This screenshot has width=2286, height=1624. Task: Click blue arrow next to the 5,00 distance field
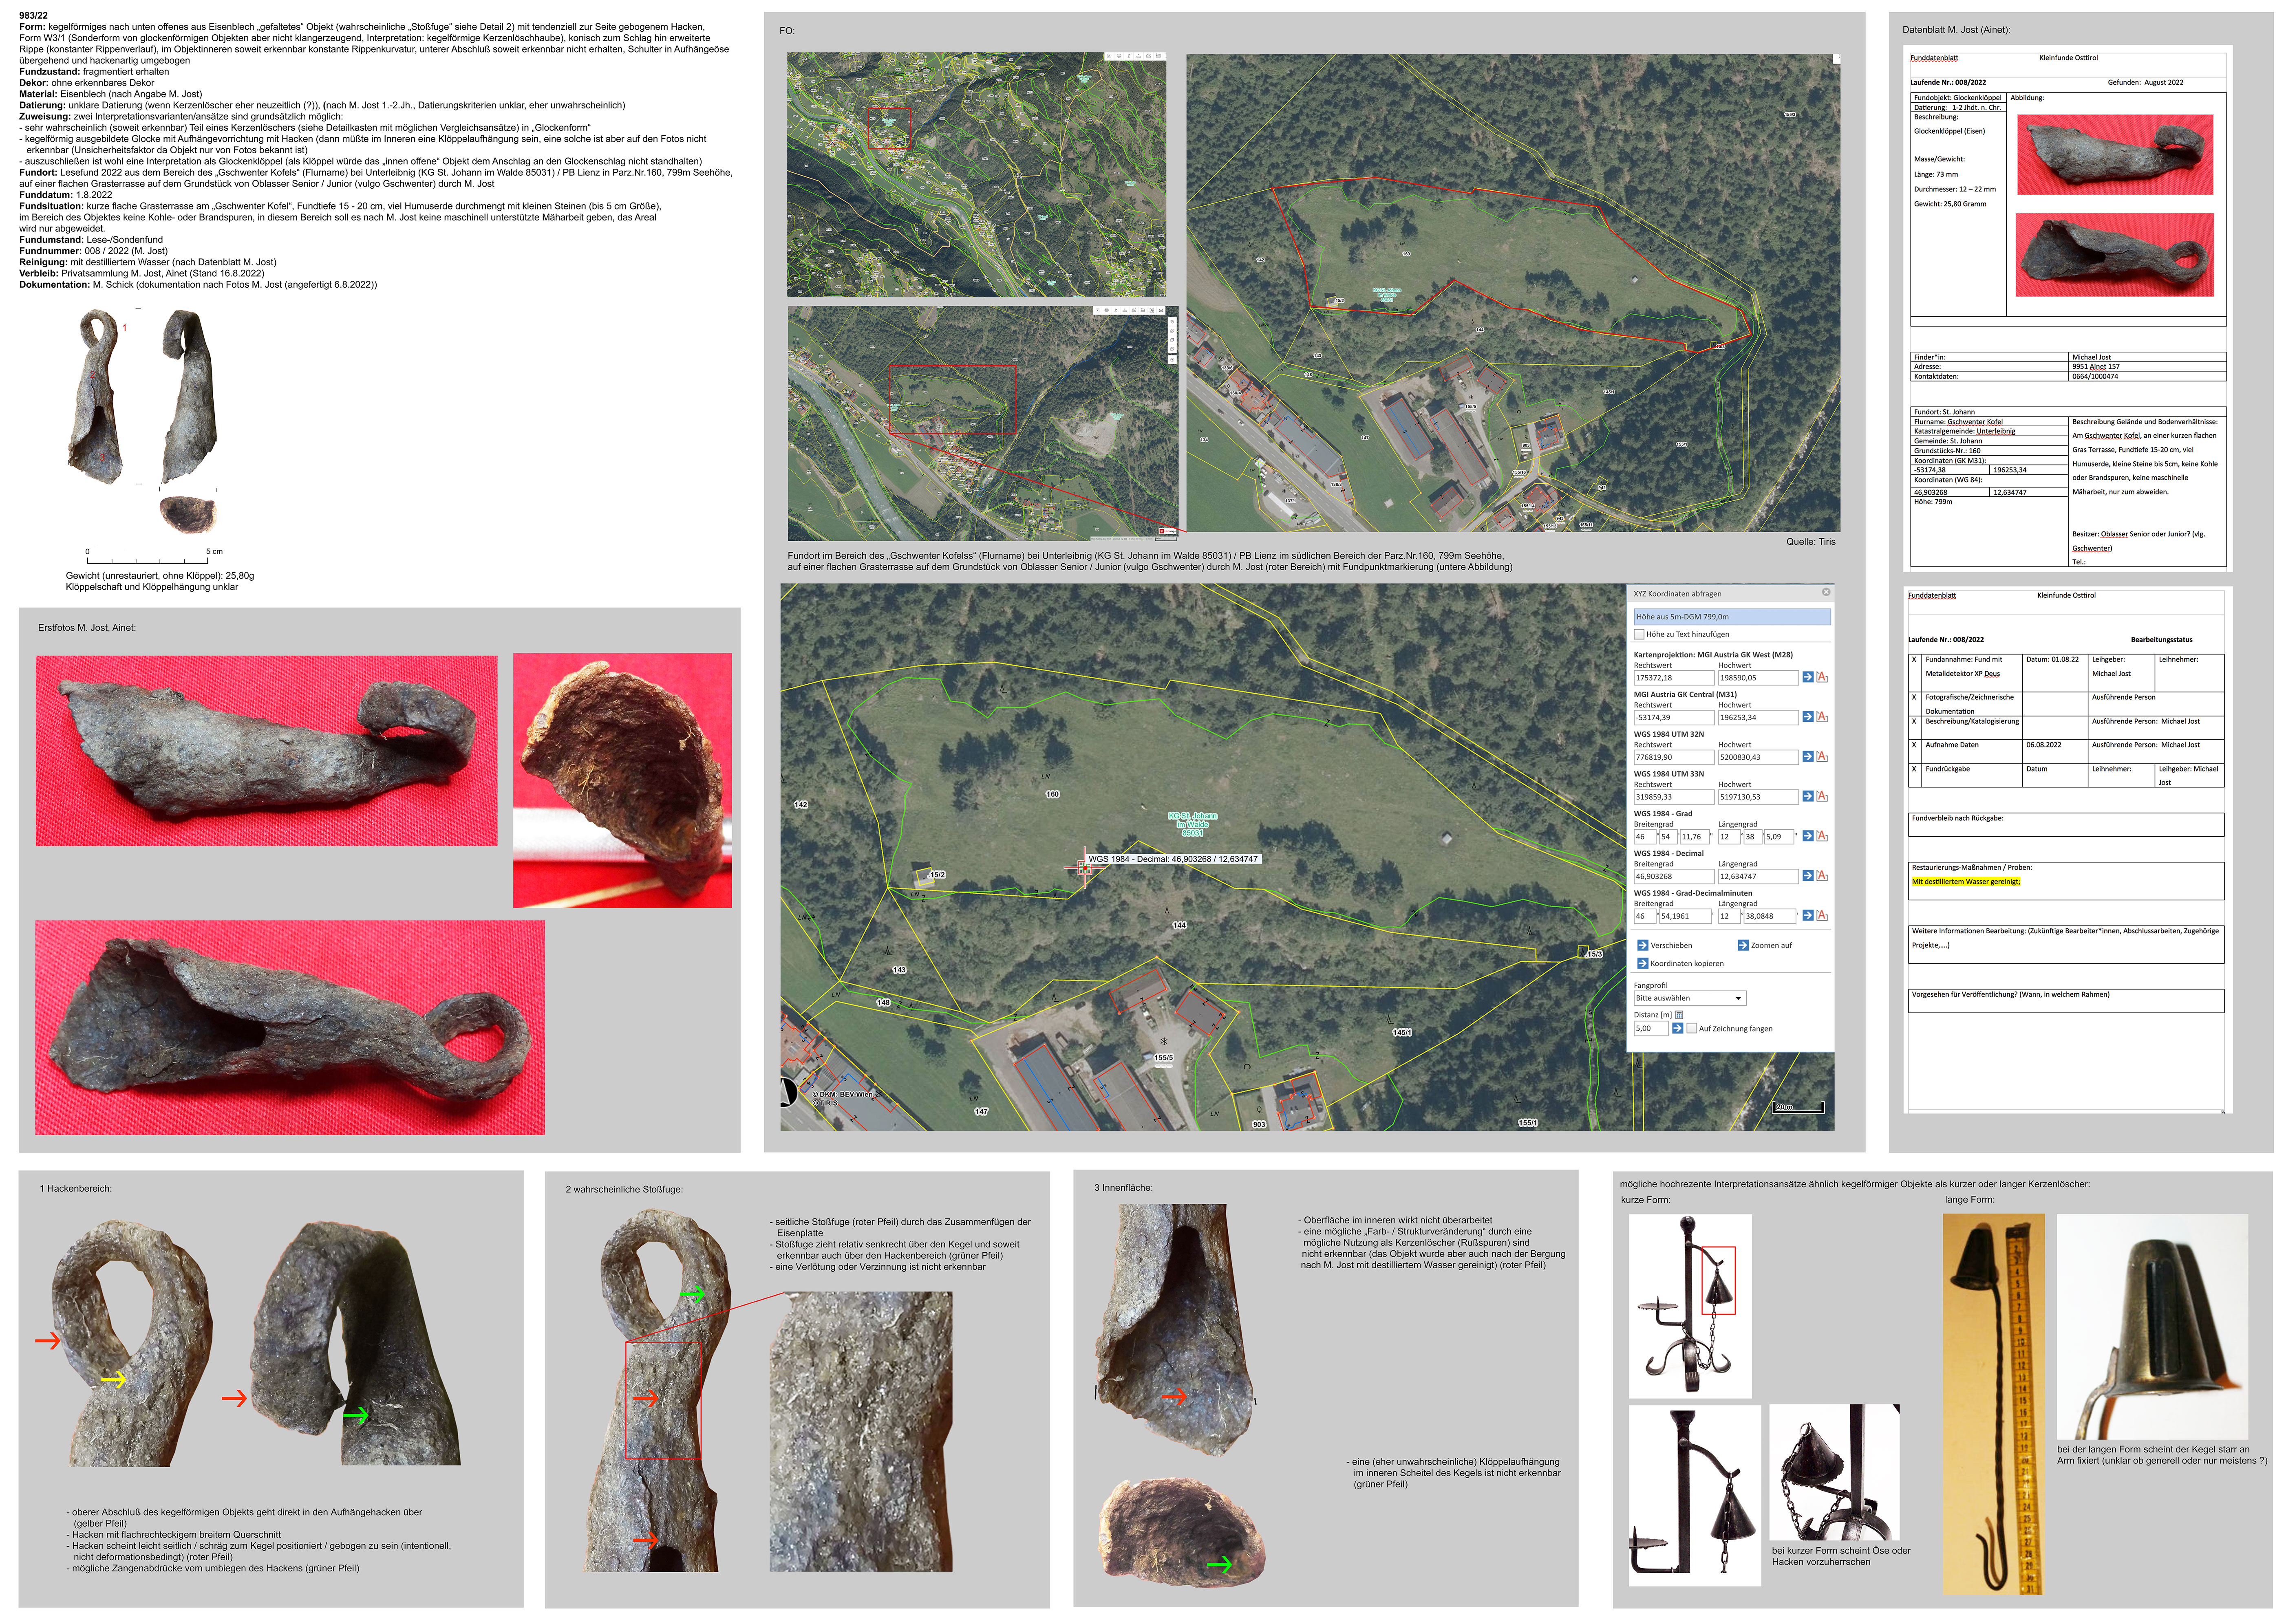tap(1677, 1028)
